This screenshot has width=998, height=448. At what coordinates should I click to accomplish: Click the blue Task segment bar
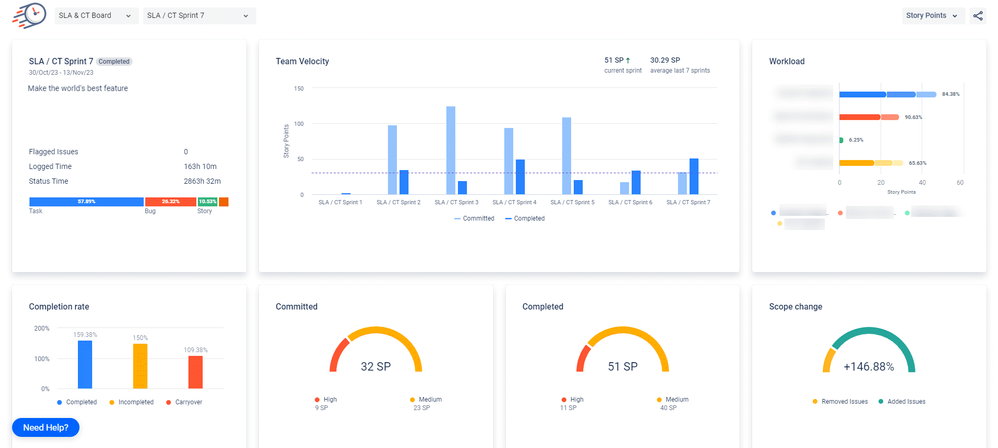click(x=86, y=202)
